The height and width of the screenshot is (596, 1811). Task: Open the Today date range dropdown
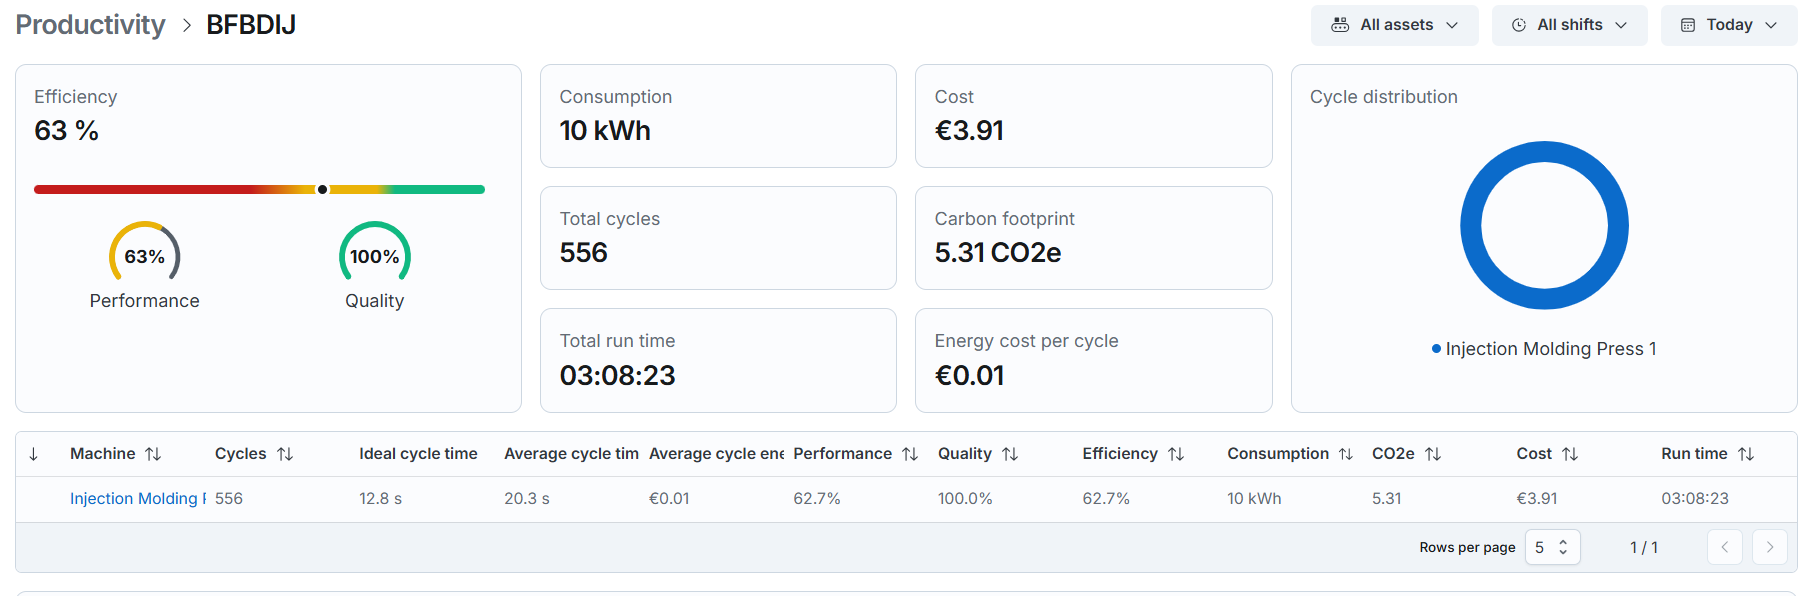pyautogui.click(x=1729, y=25)
